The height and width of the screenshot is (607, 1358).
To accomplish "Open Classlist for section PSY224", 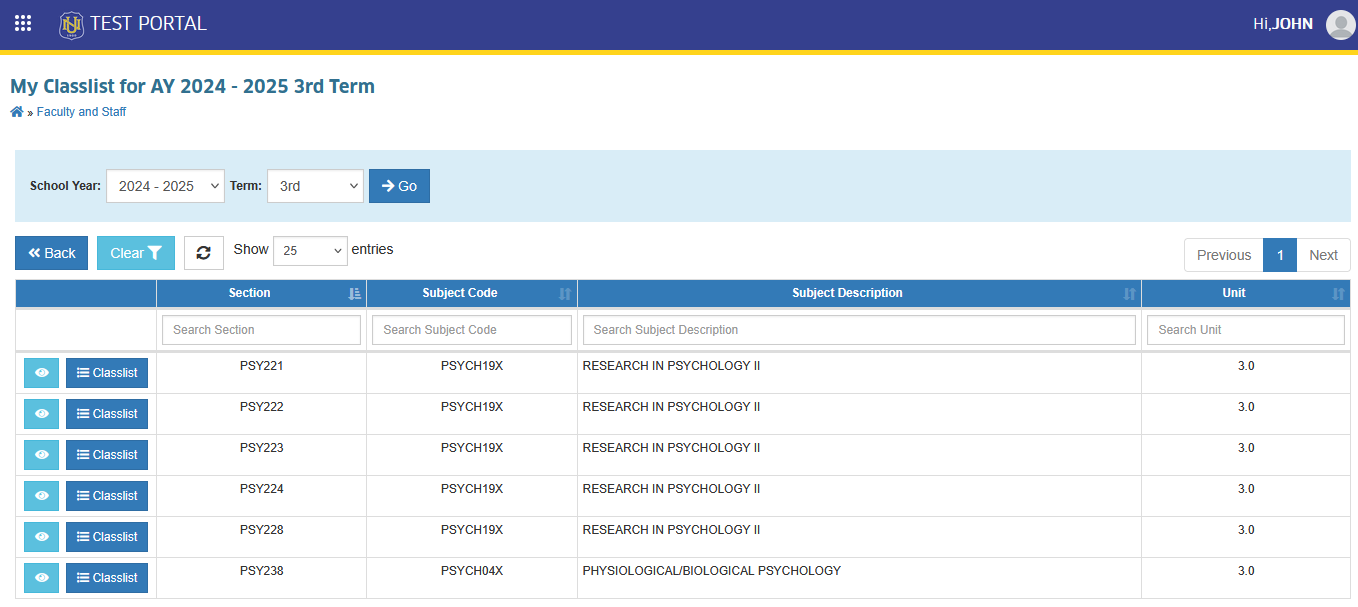I will (107, 496).
